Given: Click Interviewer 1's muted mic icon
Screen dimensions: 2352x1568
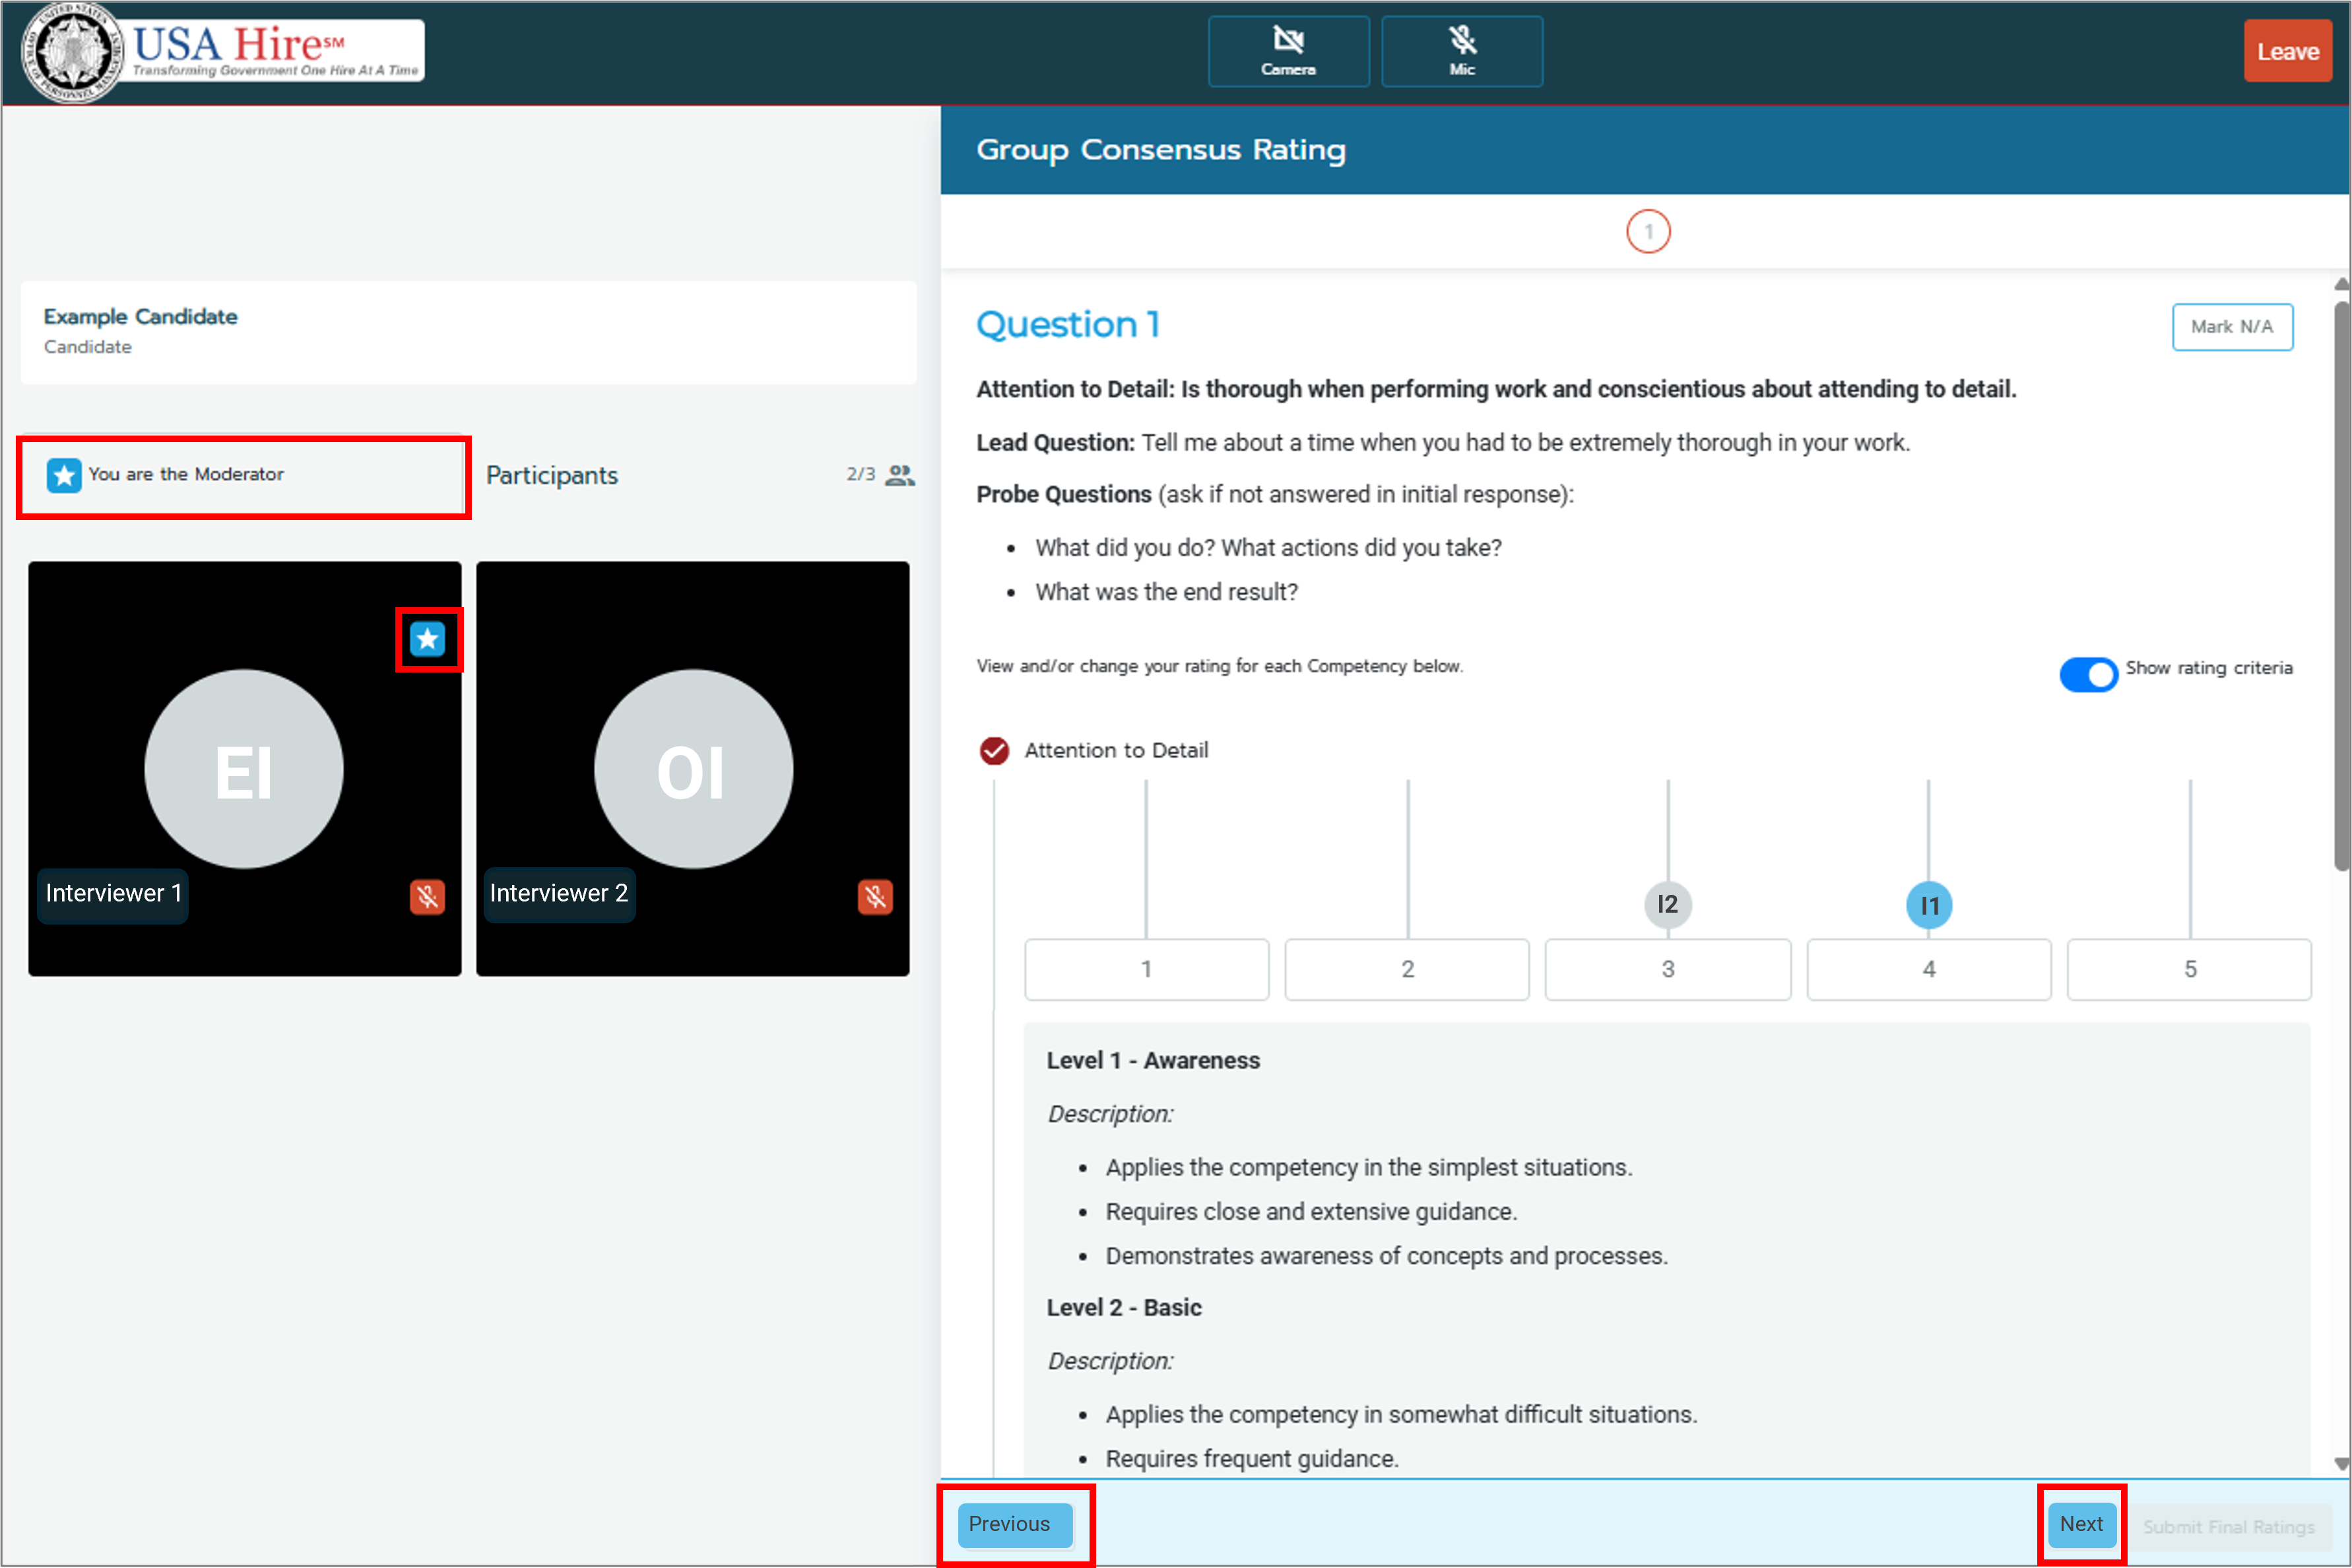Looking at the screenshot, I should pos(427,897).
